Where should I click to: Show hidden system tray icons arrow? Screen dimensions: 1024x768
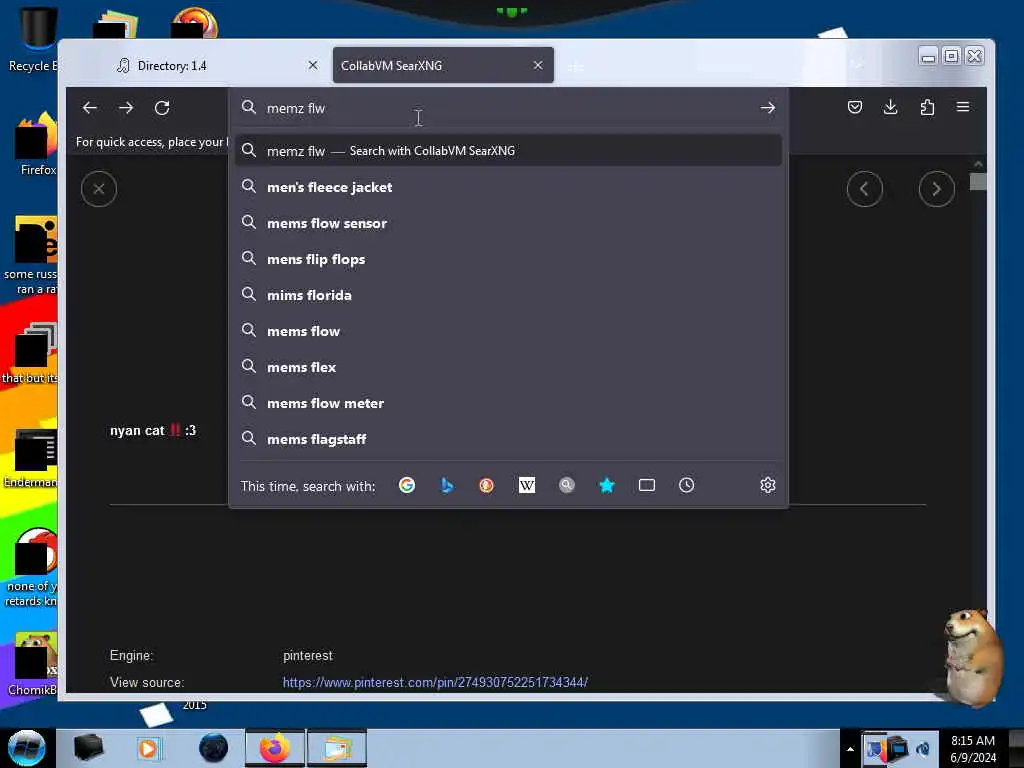(x=850, y=749)
